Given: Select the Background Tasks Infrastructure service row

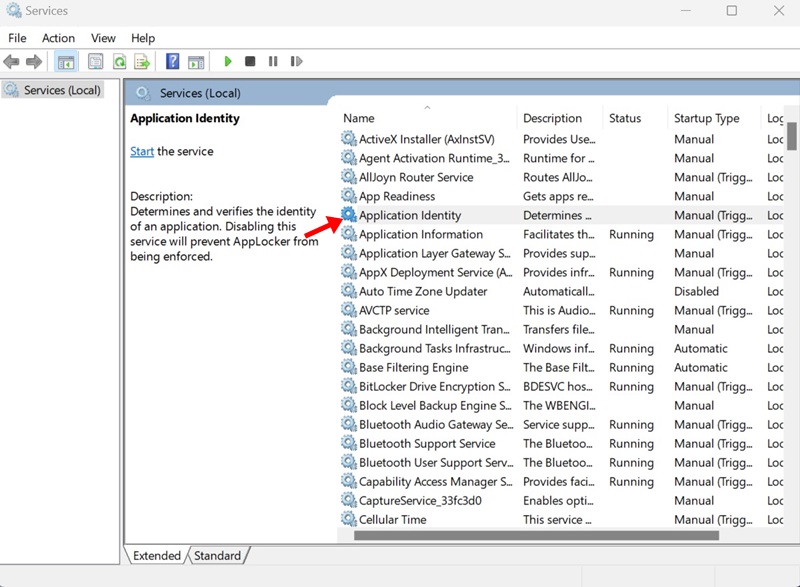Looking at the screenshot, I should click(561, 348).
